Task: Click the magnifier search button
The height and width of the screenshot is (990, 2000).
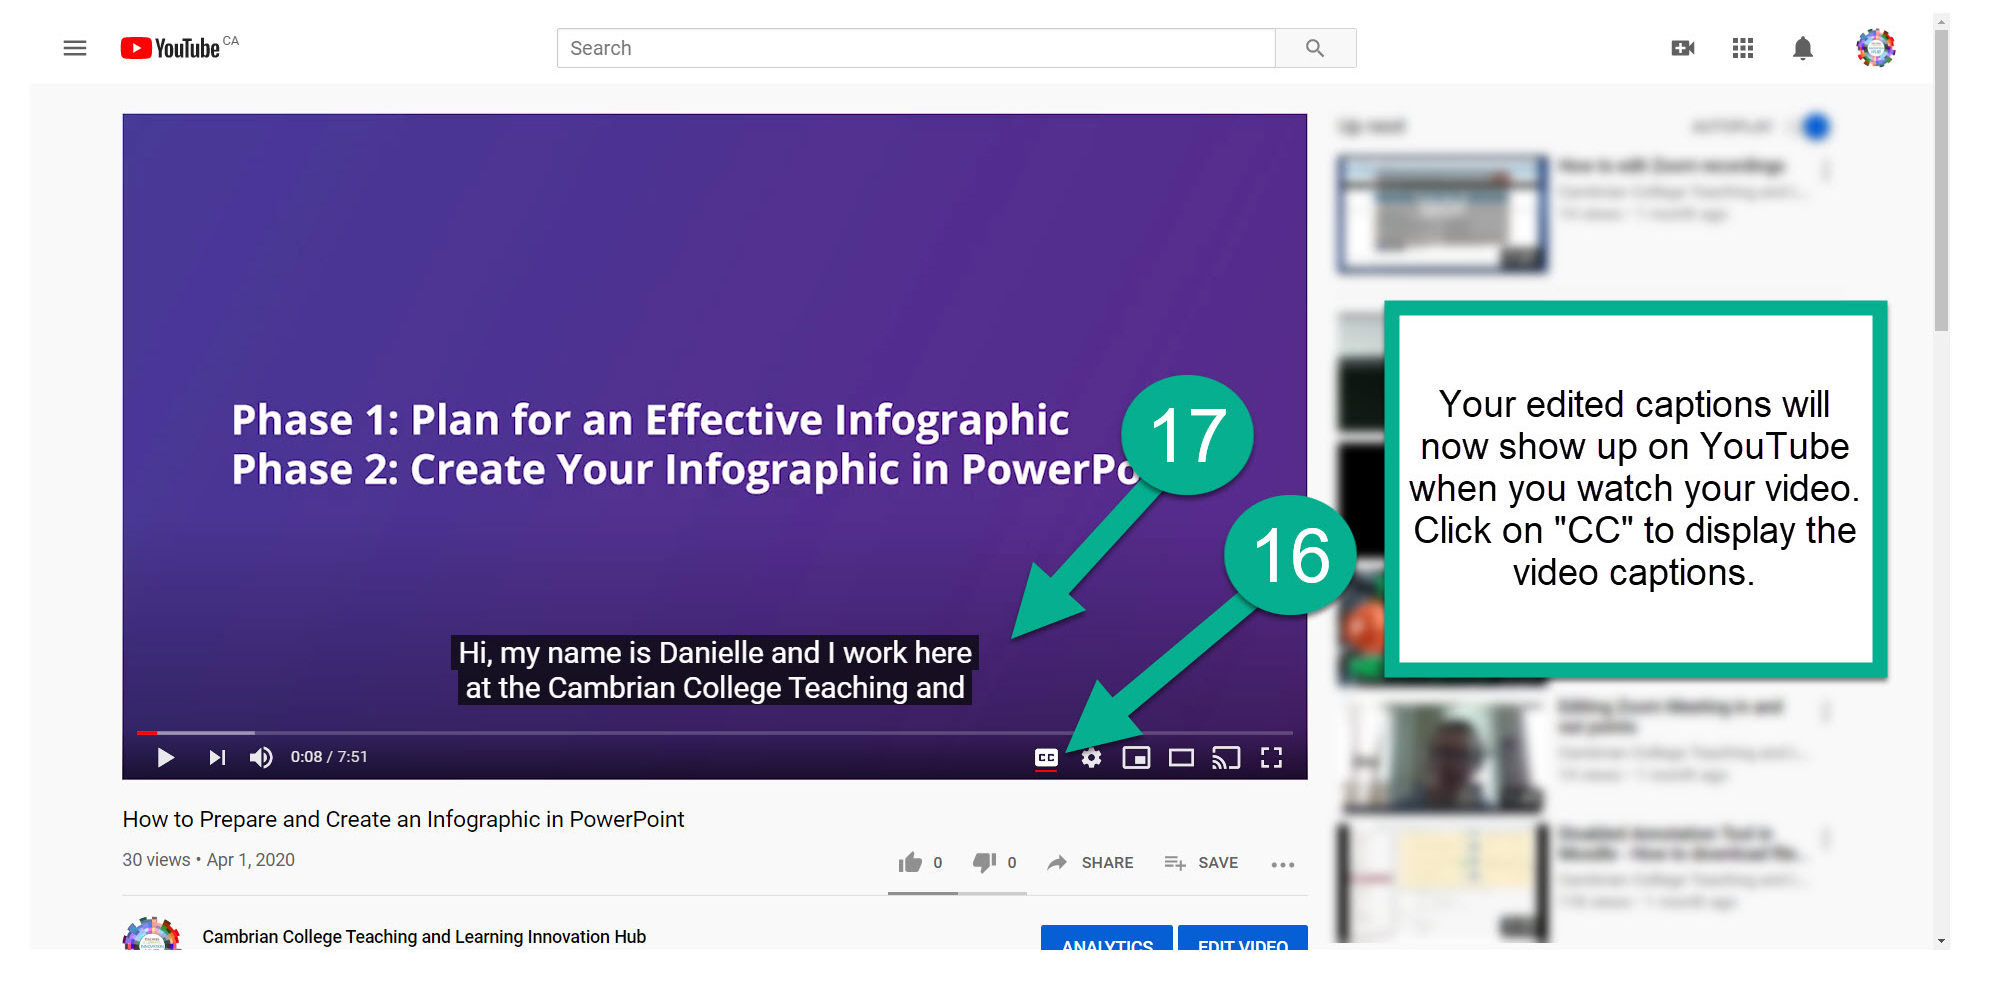Action: click(x=1315, y=48)
